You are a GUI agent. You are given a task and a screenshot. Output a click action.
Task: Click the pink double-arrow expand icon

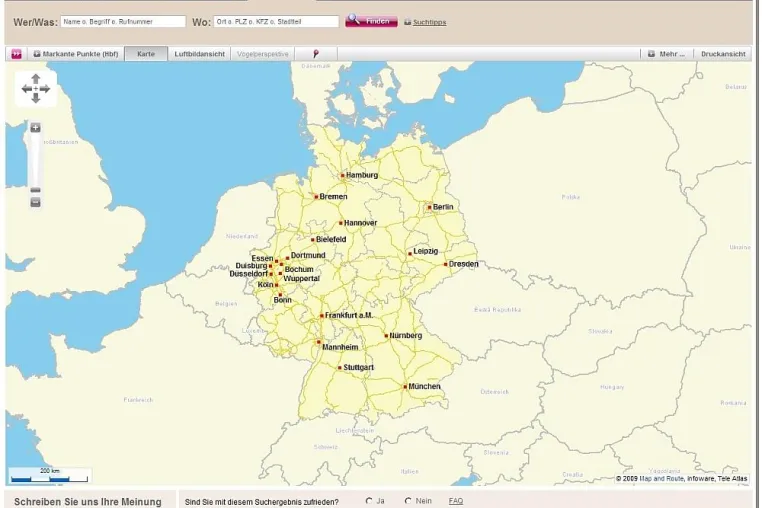[17, 54]
